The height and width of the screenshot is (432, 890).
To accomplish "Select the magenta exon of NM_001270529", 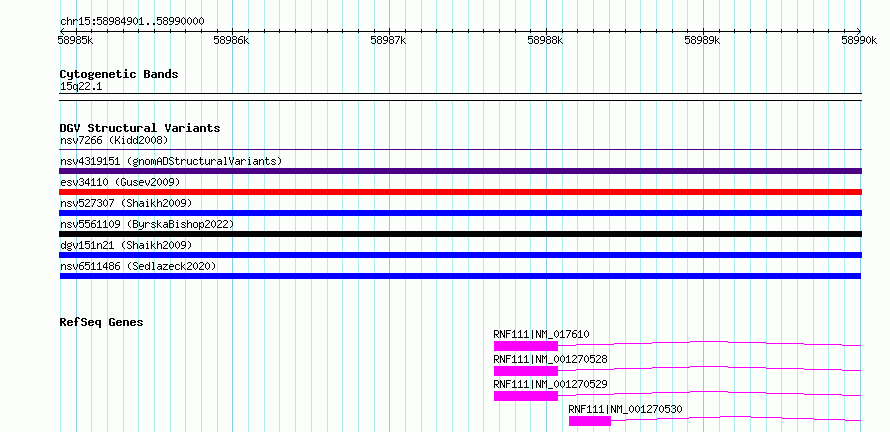I will [526, 396].
